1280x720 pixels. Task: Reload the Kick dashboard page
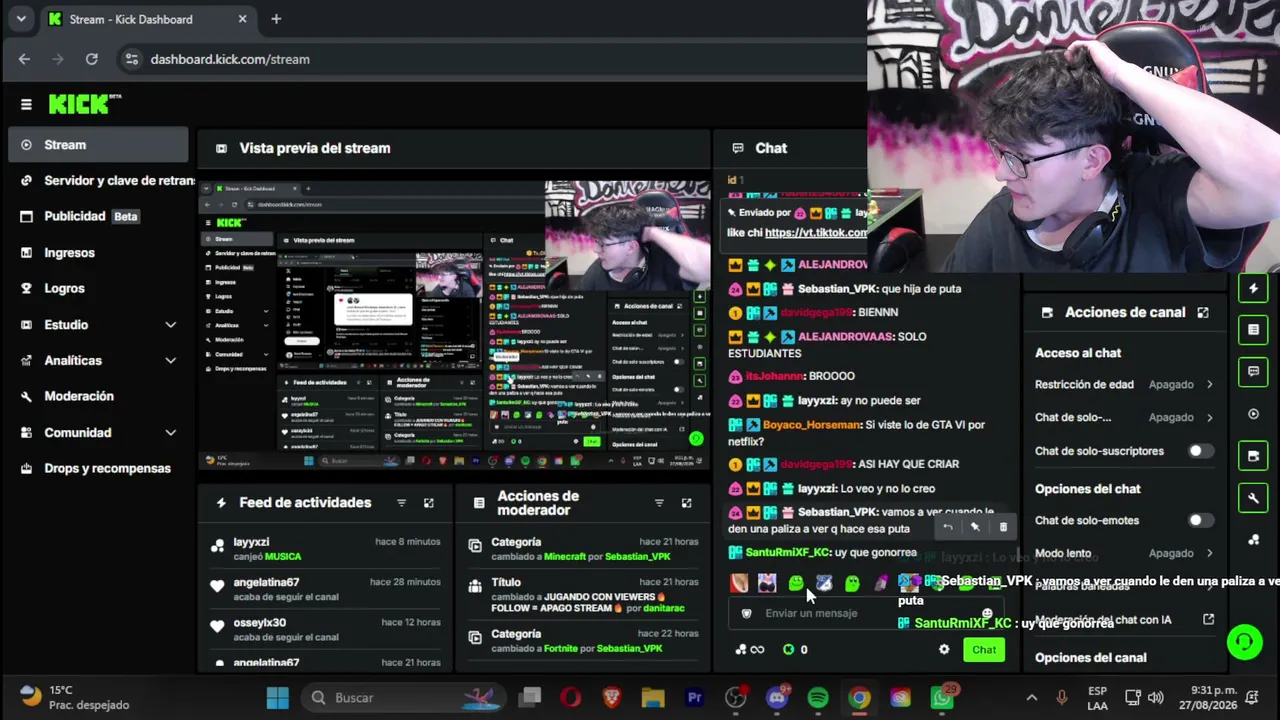92,59
